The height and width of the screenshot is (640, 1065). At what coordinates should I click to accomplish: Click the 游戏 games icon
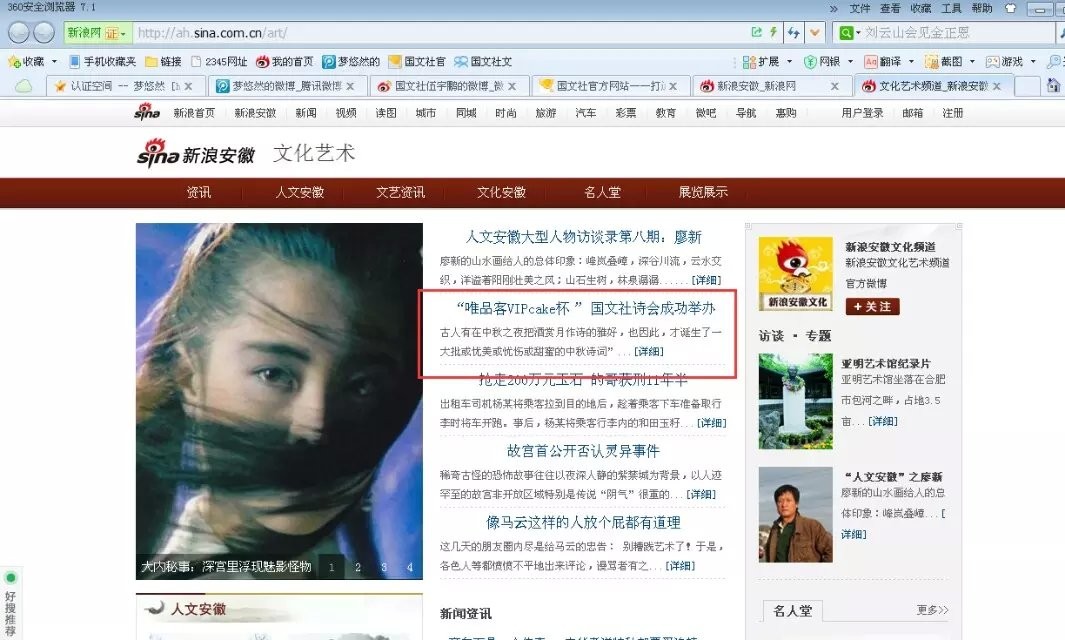pos(992,62)
